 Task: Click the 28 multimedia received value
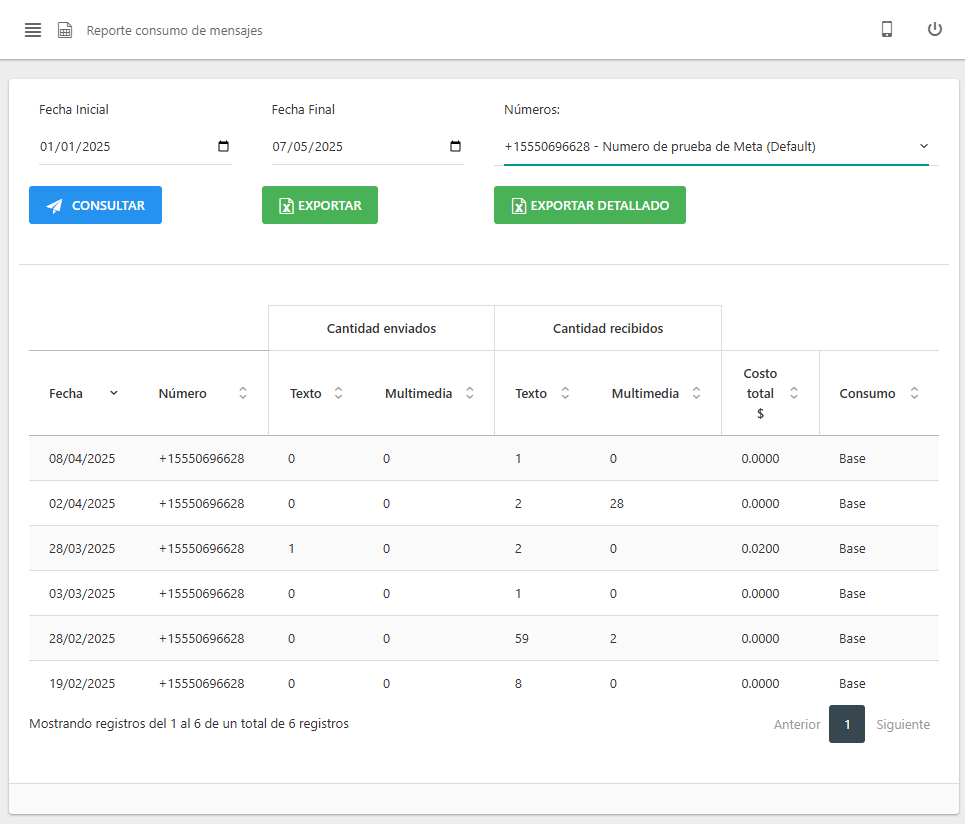pyautogui.click(x=617, y=503)
